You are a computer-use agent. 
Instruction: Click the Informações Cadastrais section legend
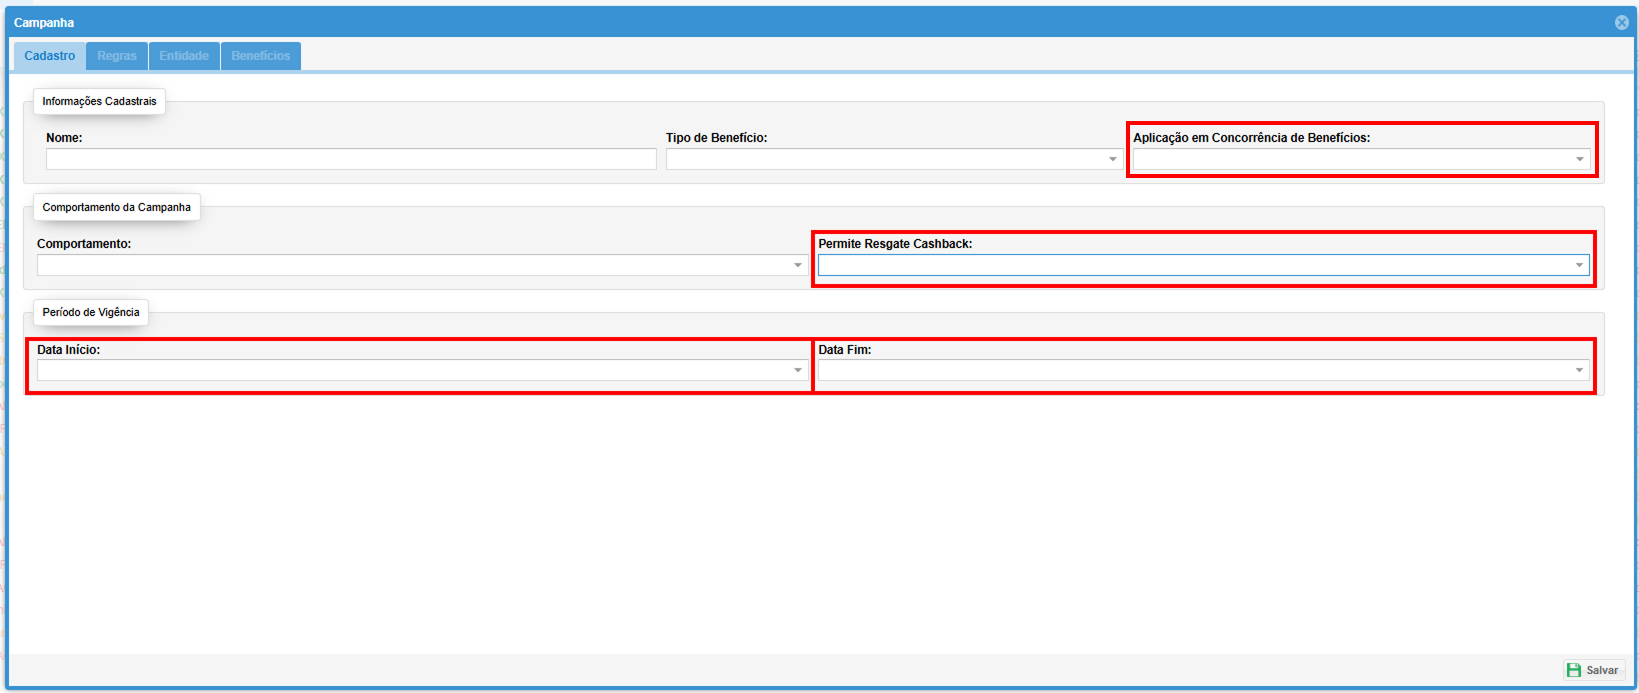point(99,101)
